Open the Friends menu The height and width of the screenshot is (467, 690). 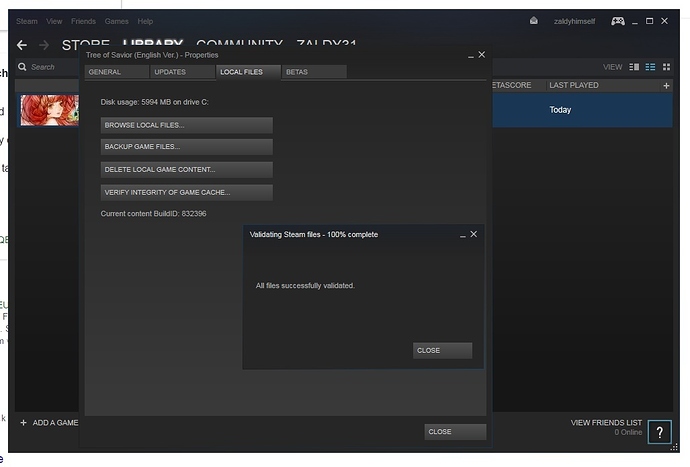pos(83,21)
